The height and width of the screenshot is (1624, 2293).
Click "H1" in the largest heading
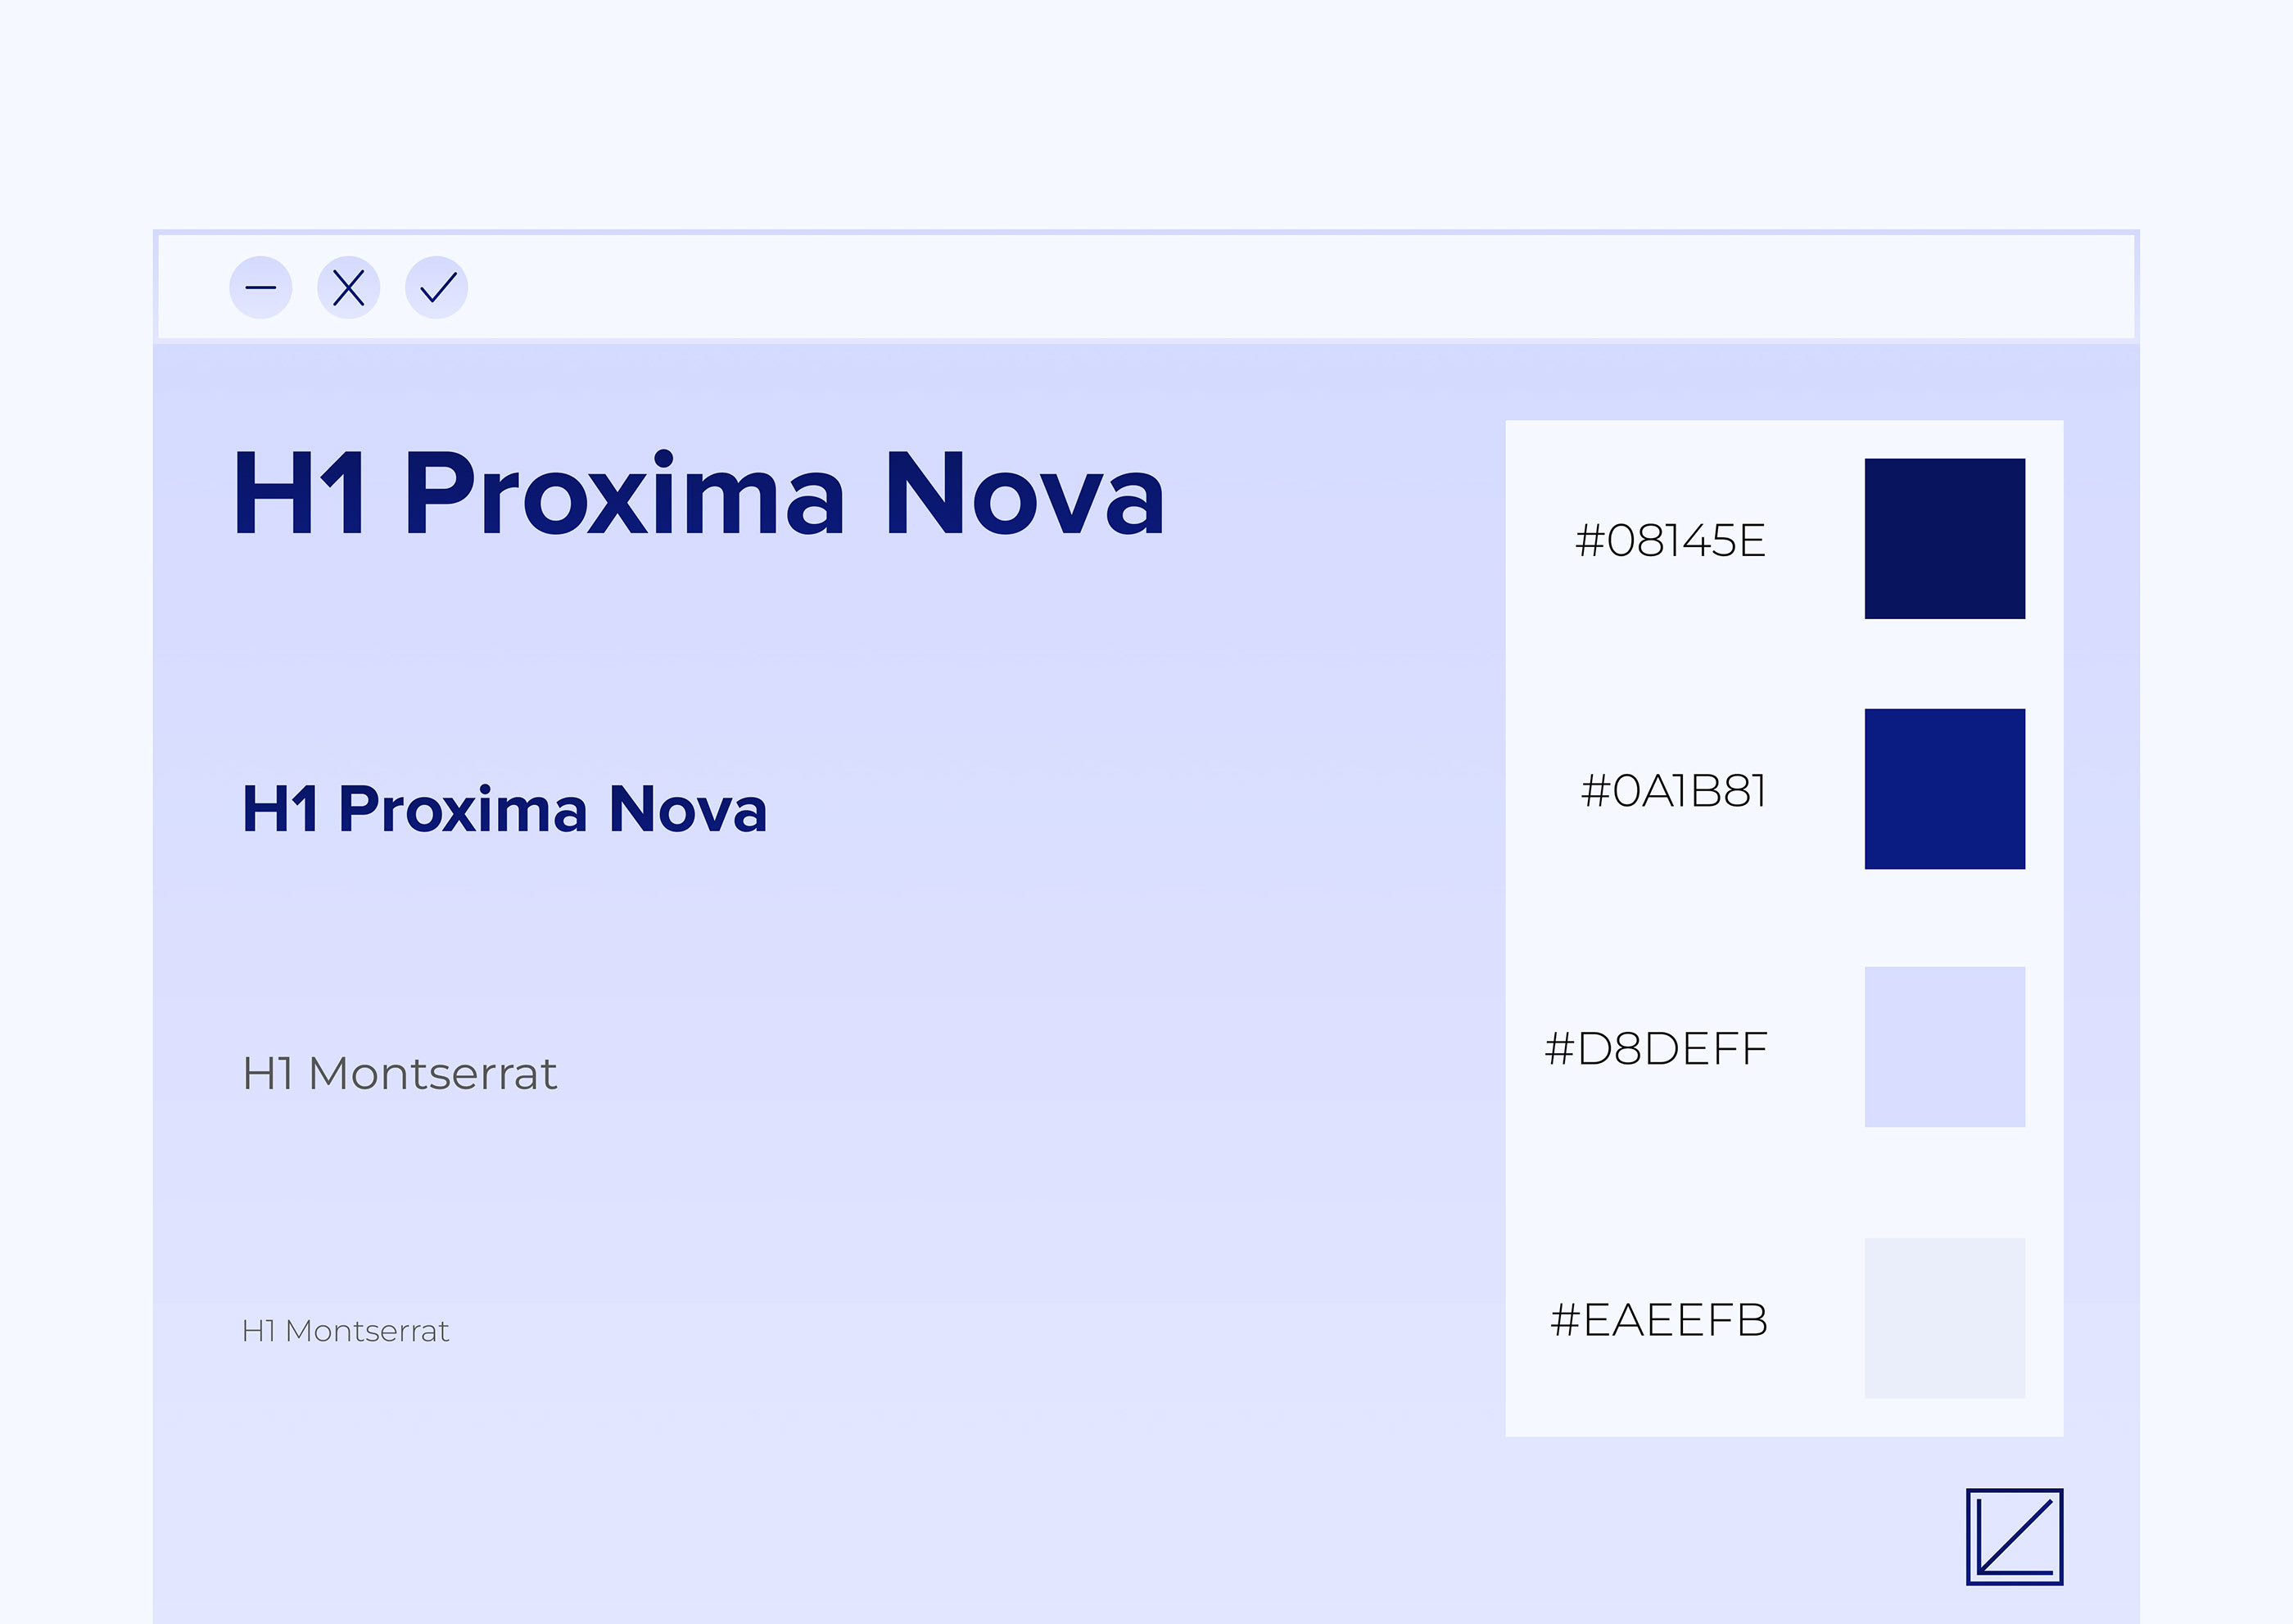point(300,494)
